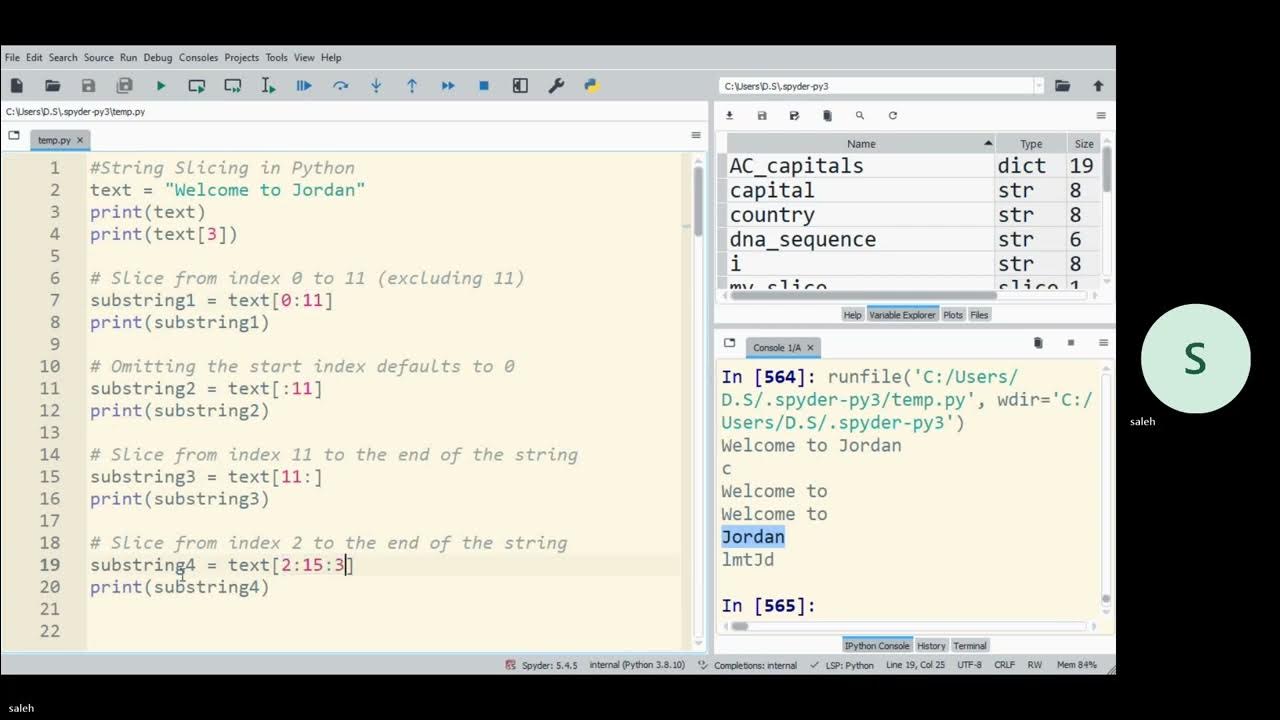Image resolution: width=1280 pixels, height=720 pixels.
Task: Select the AC_capitals variable row
Action: pos(913,166)
